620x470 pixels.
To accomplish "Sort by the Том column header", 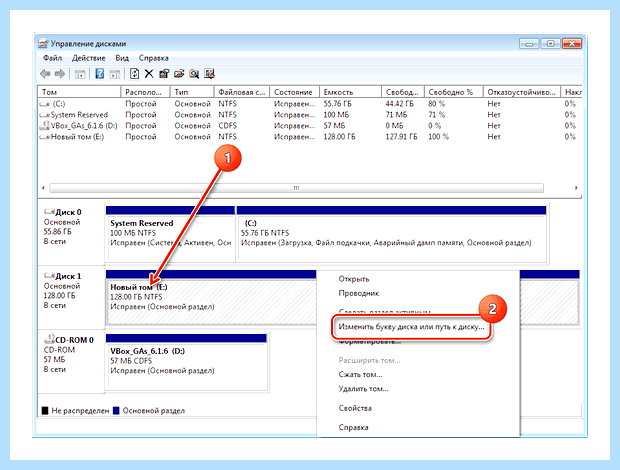I will [79, 92].
